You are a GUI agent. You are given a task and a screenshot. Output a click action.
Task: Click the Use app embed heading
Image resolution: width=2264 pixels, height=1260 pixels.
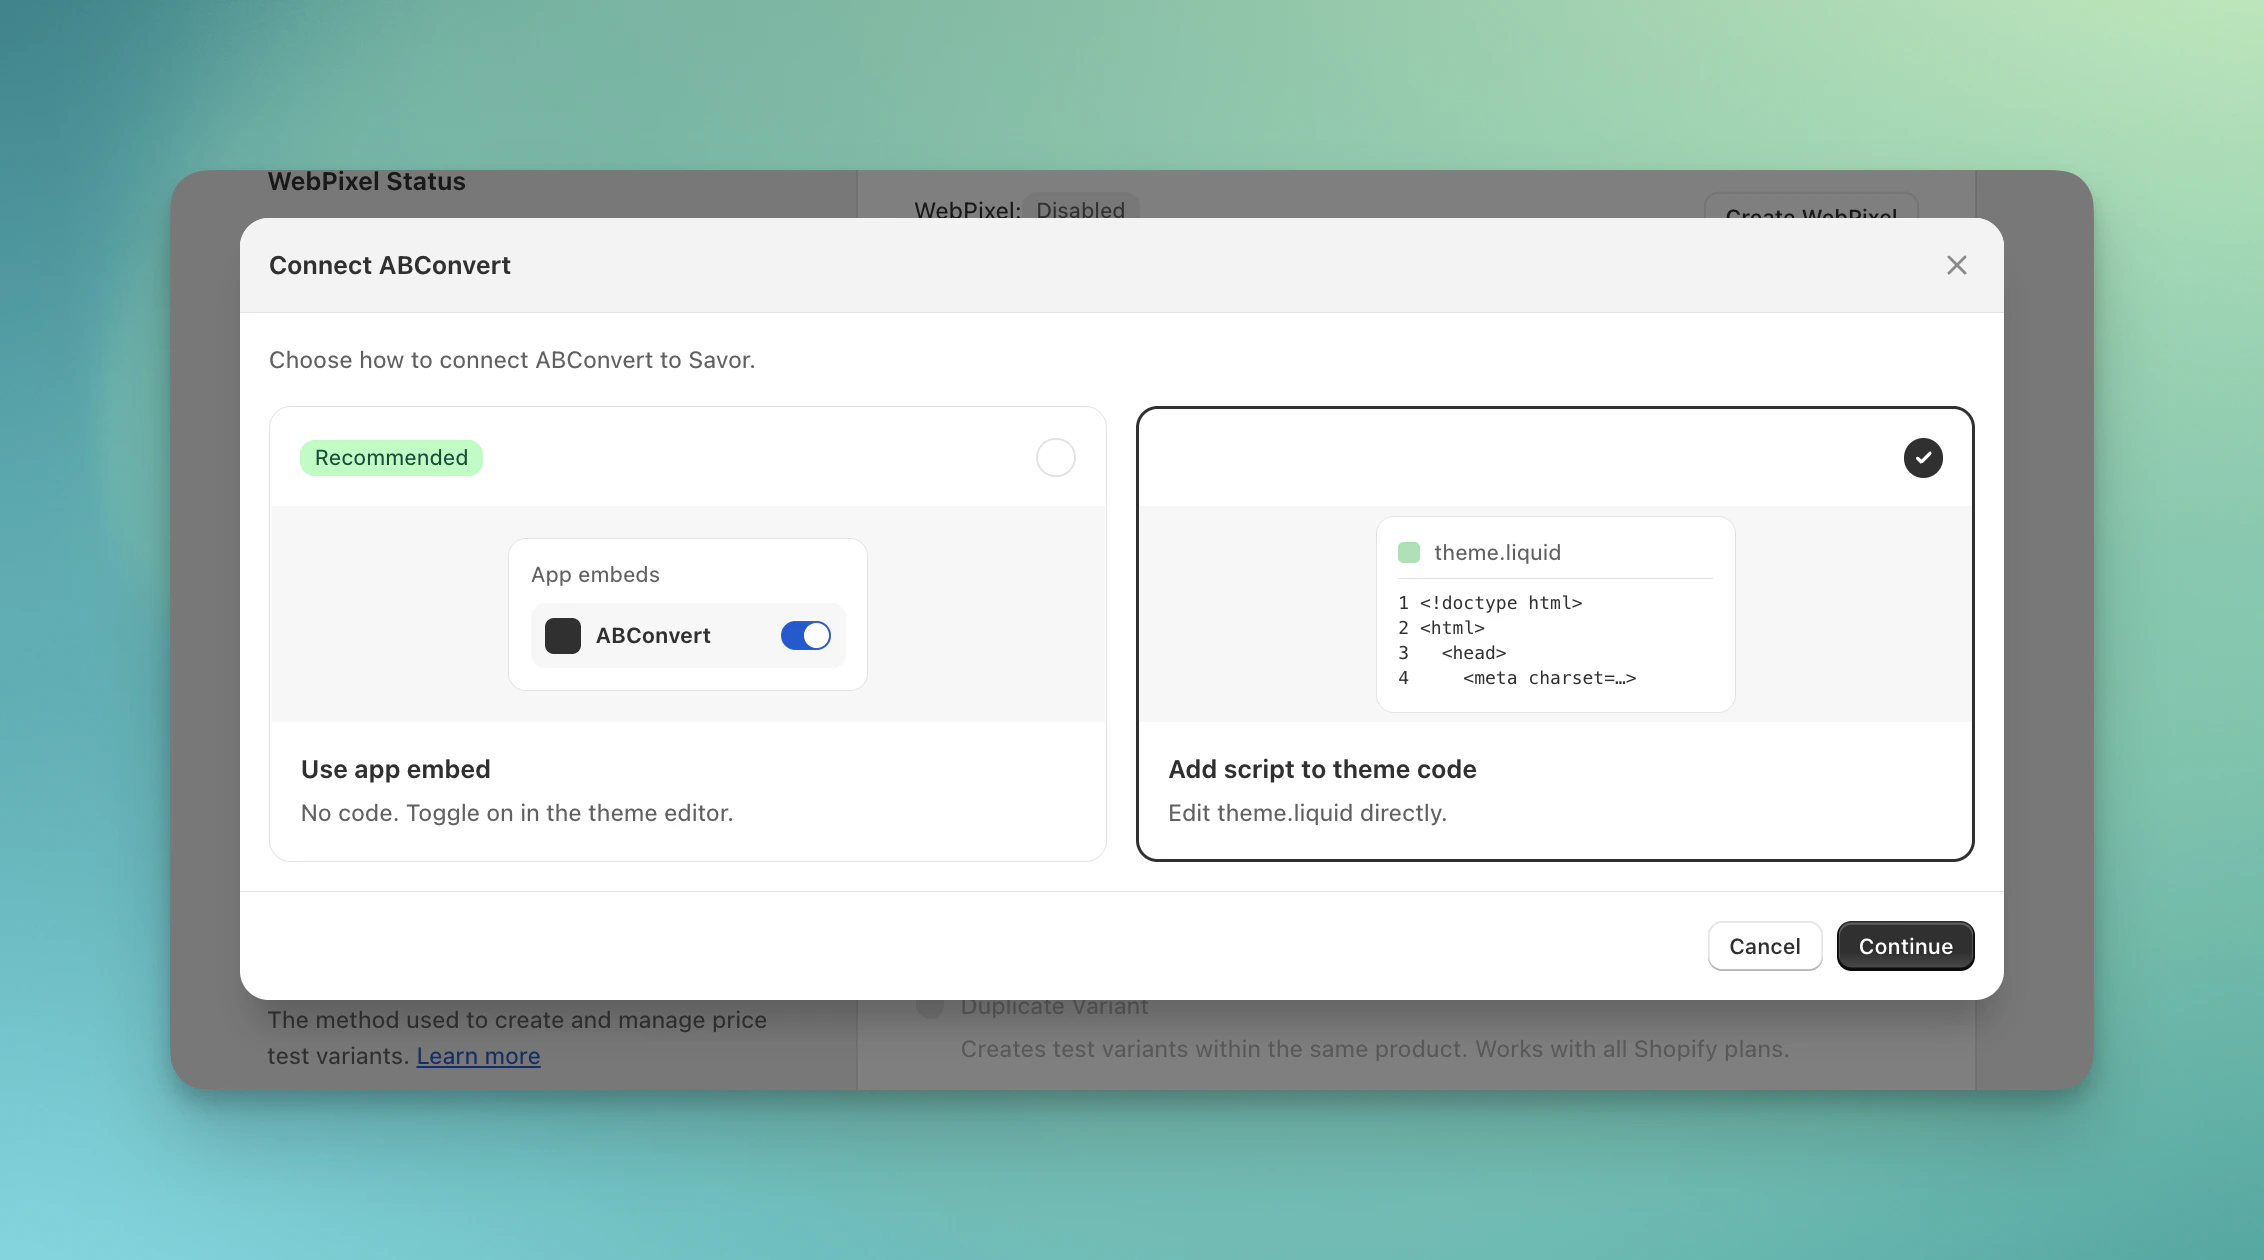pos(395,769)
